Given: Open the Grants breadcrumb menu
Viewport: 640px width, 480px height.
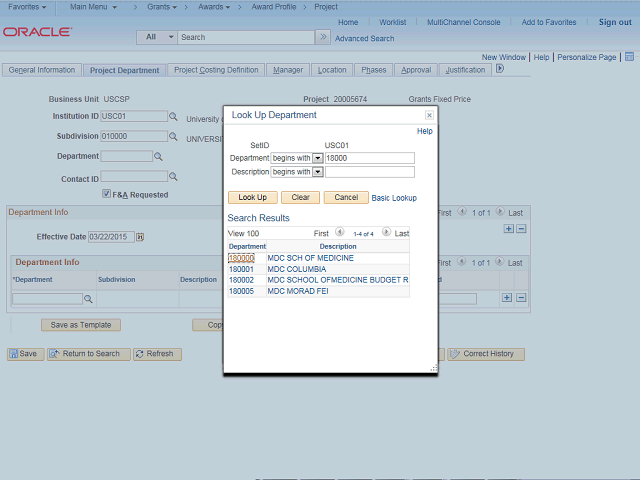Looking at the screenshot, I should coord(162,7).
